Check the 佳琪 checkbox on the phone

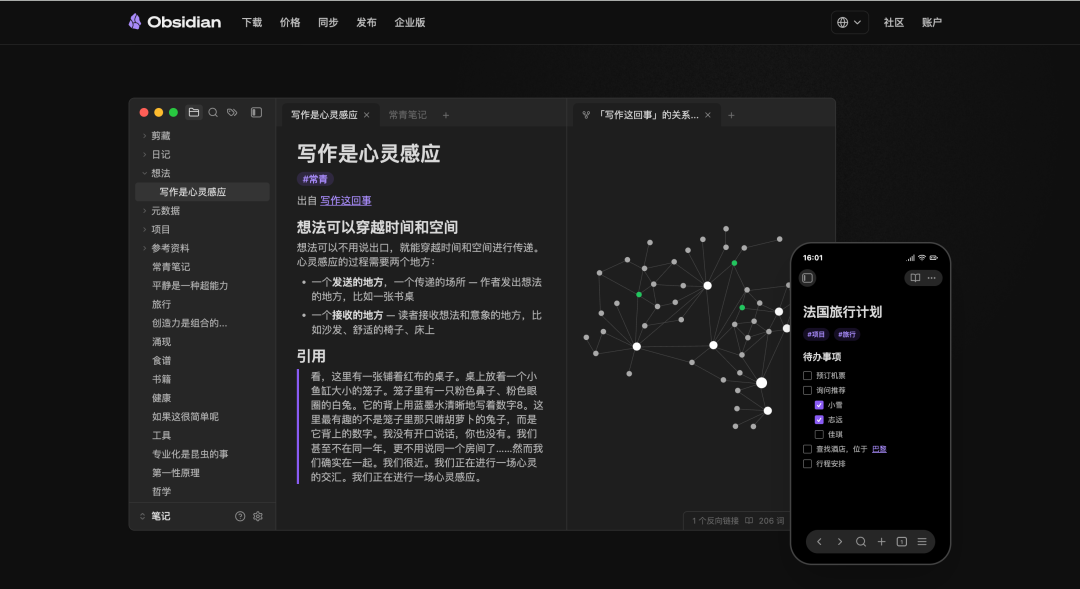pyautogui.click(x=819, y=434)
